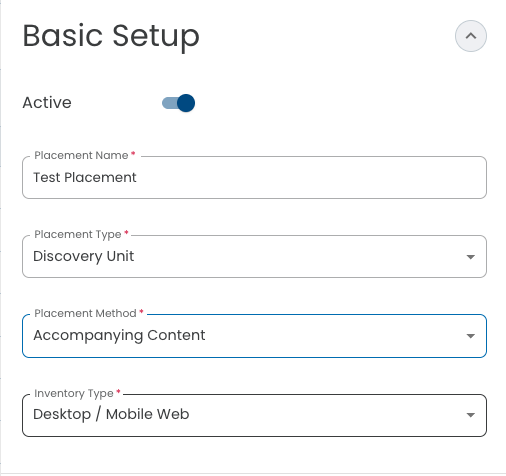
Task: Click the Active label text
Action: 47,103
